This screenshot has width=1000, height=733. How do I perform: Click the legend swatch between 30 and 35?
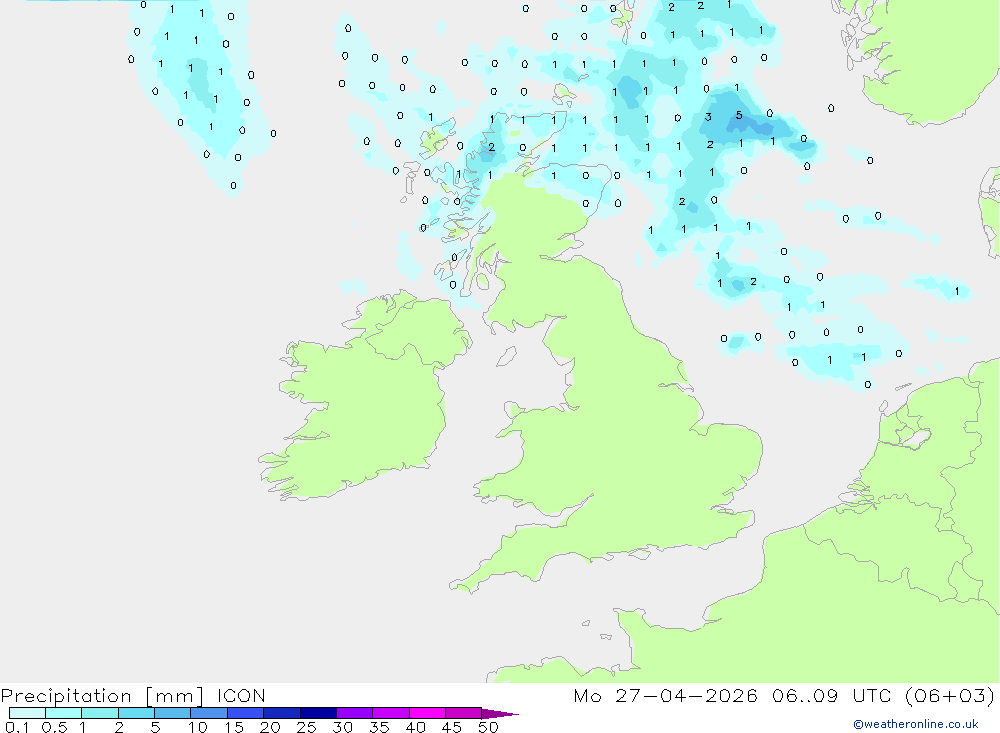pyautogui.click(x=355, y=713)
